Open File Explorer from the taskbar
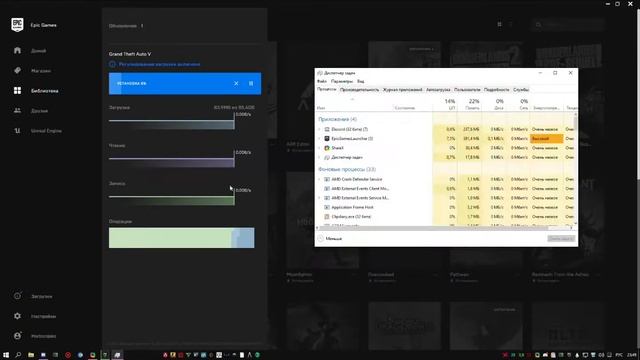The image size is (640, 360). (x=31, y=355)
